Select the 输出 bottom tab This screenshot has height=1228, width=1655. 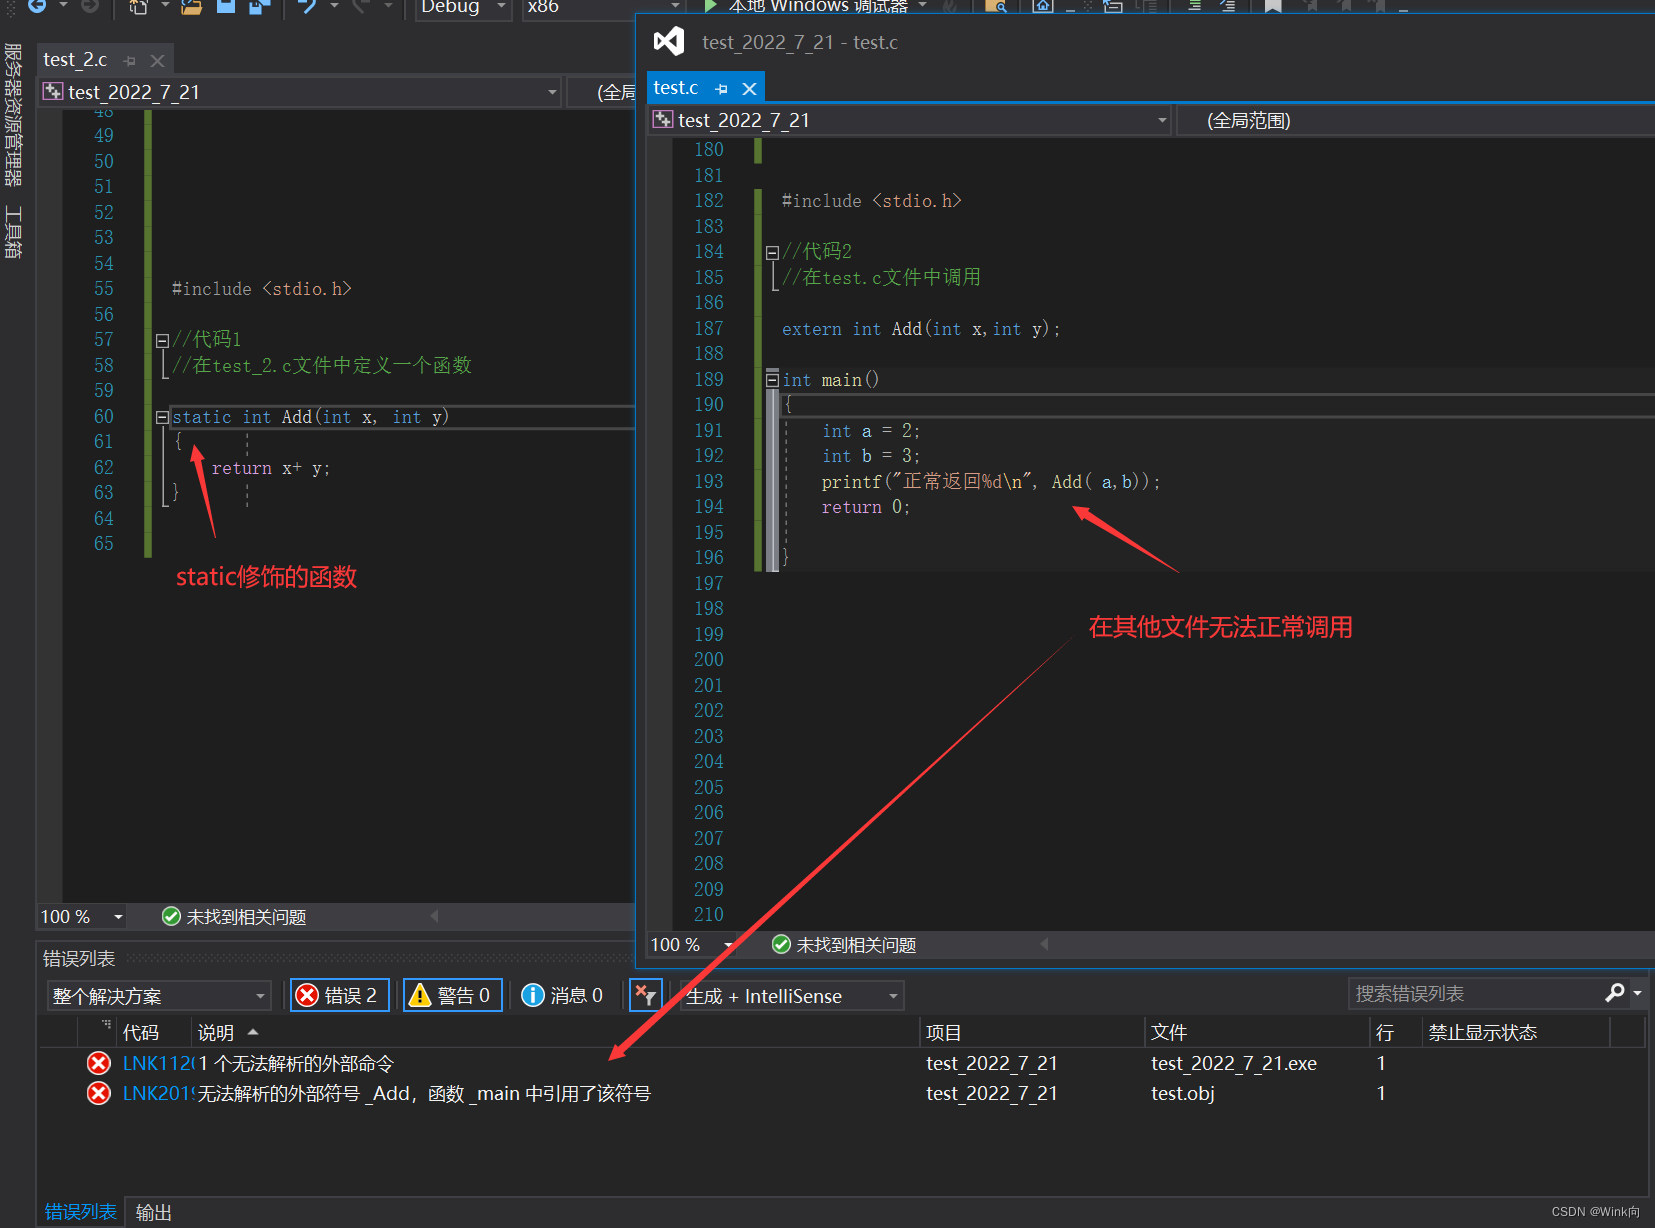tap(153, 1212)
